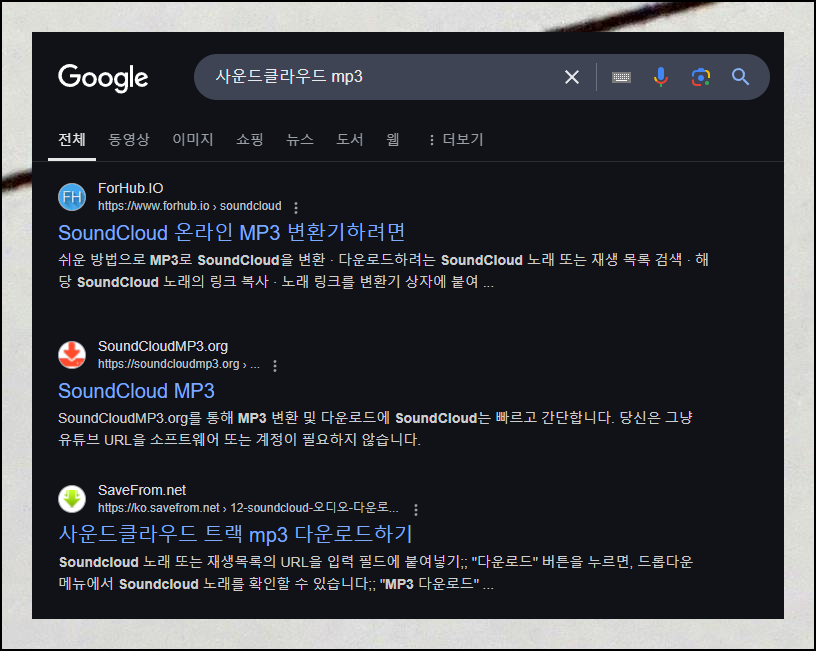The height and width of the screenshot is (651, 816).
Task: Open the on-screen keyboard input tool
Action: (621, 77)
